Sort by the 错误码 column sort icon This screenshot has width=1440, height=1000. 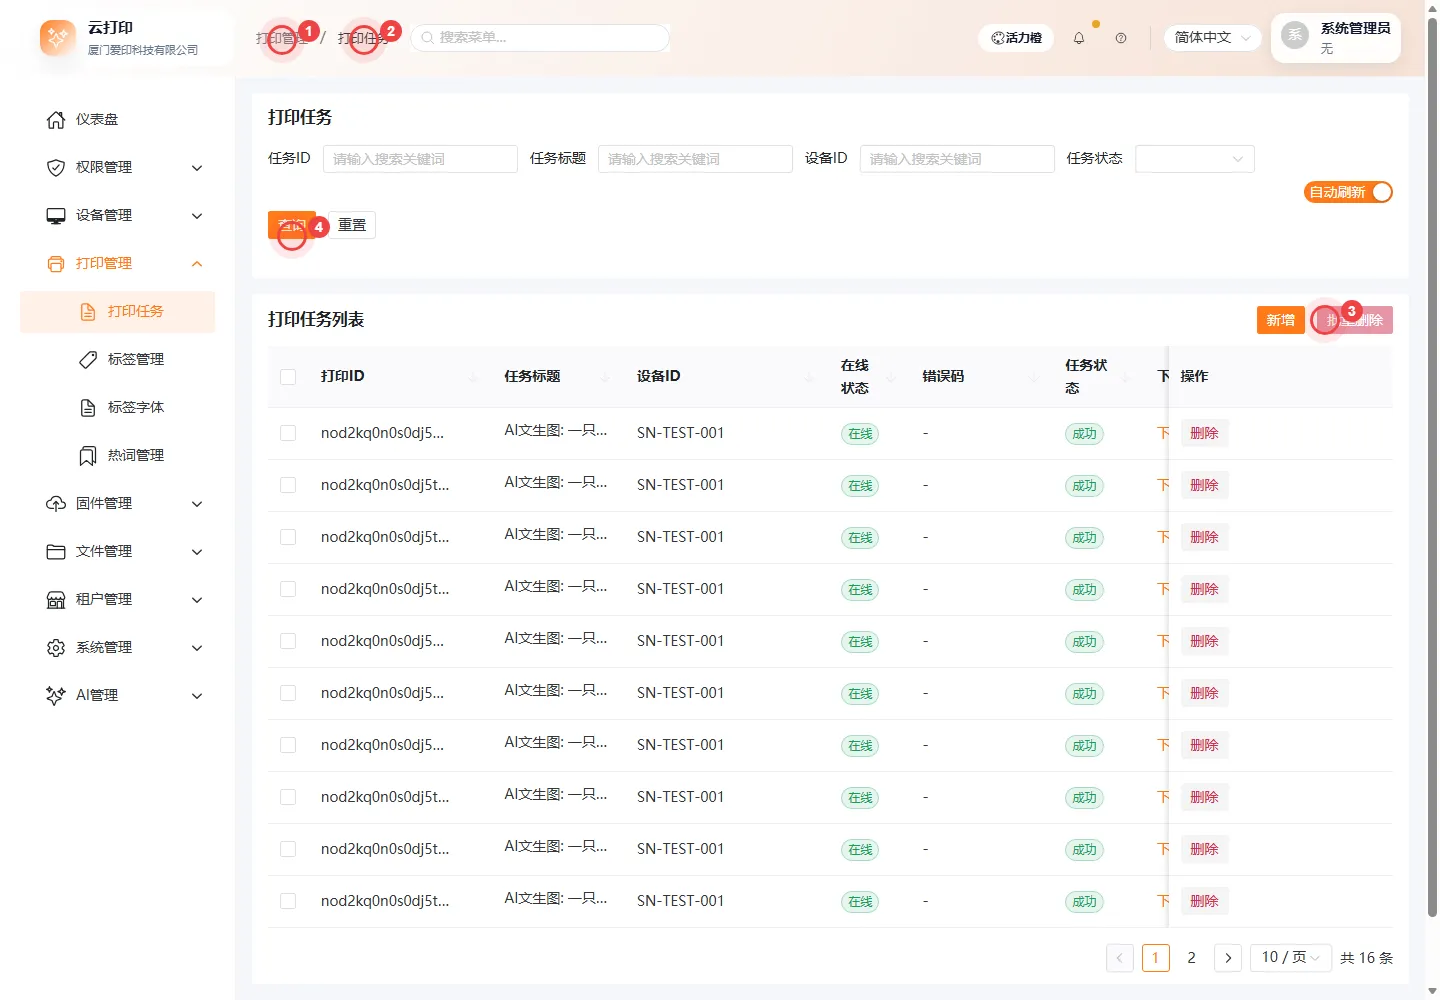pyautogui.click(x=1034, y=377)
